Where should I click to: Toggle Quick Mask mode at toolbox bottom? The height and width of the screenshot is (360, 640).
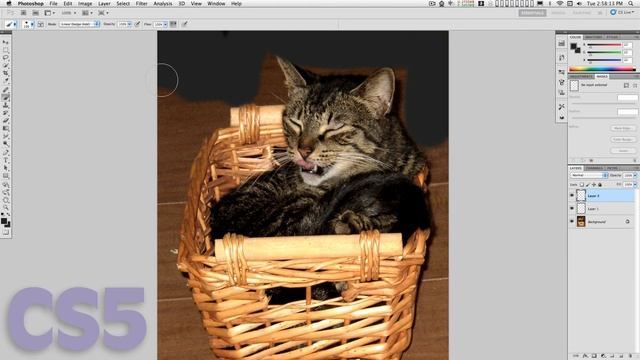(6, 233)
